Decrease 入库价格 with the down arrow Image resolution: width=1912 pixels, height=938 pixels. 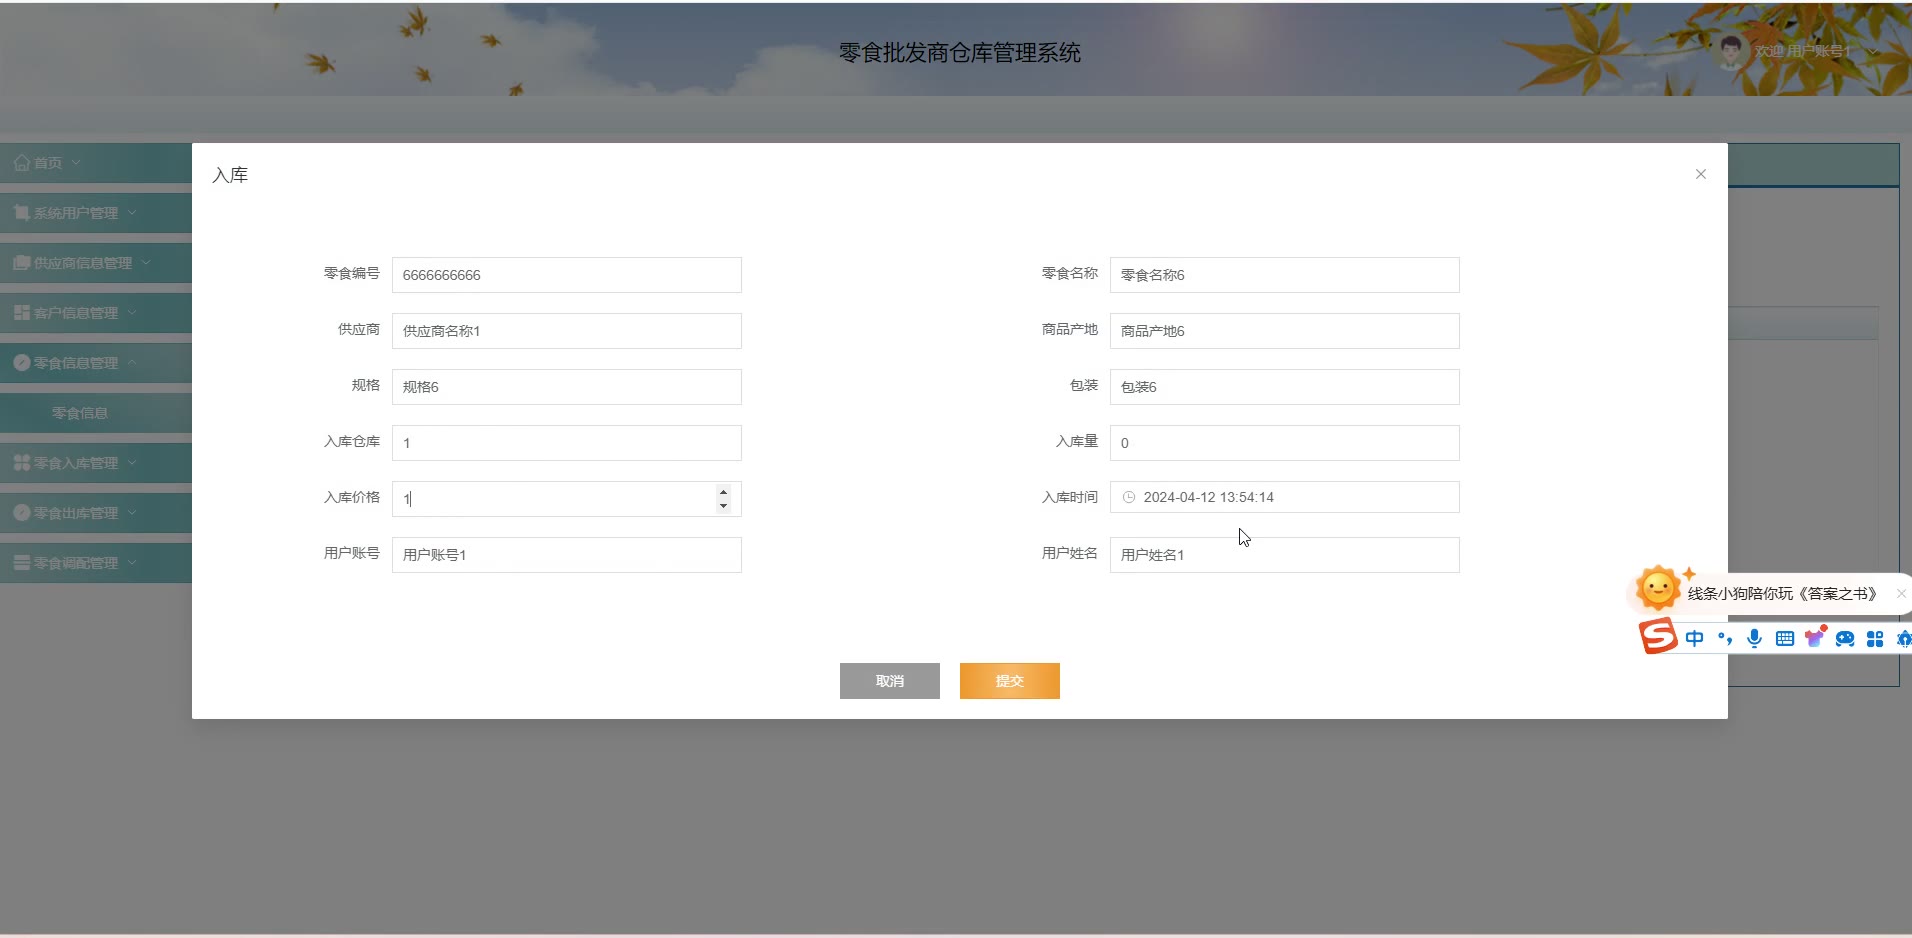(x=723, y=506)
